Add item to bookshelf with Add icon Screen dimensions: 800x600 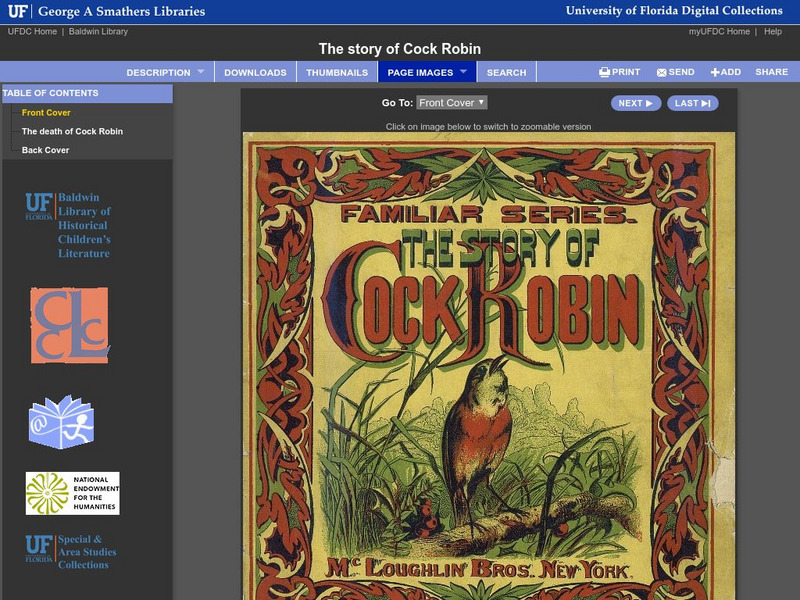coord(726,72)
